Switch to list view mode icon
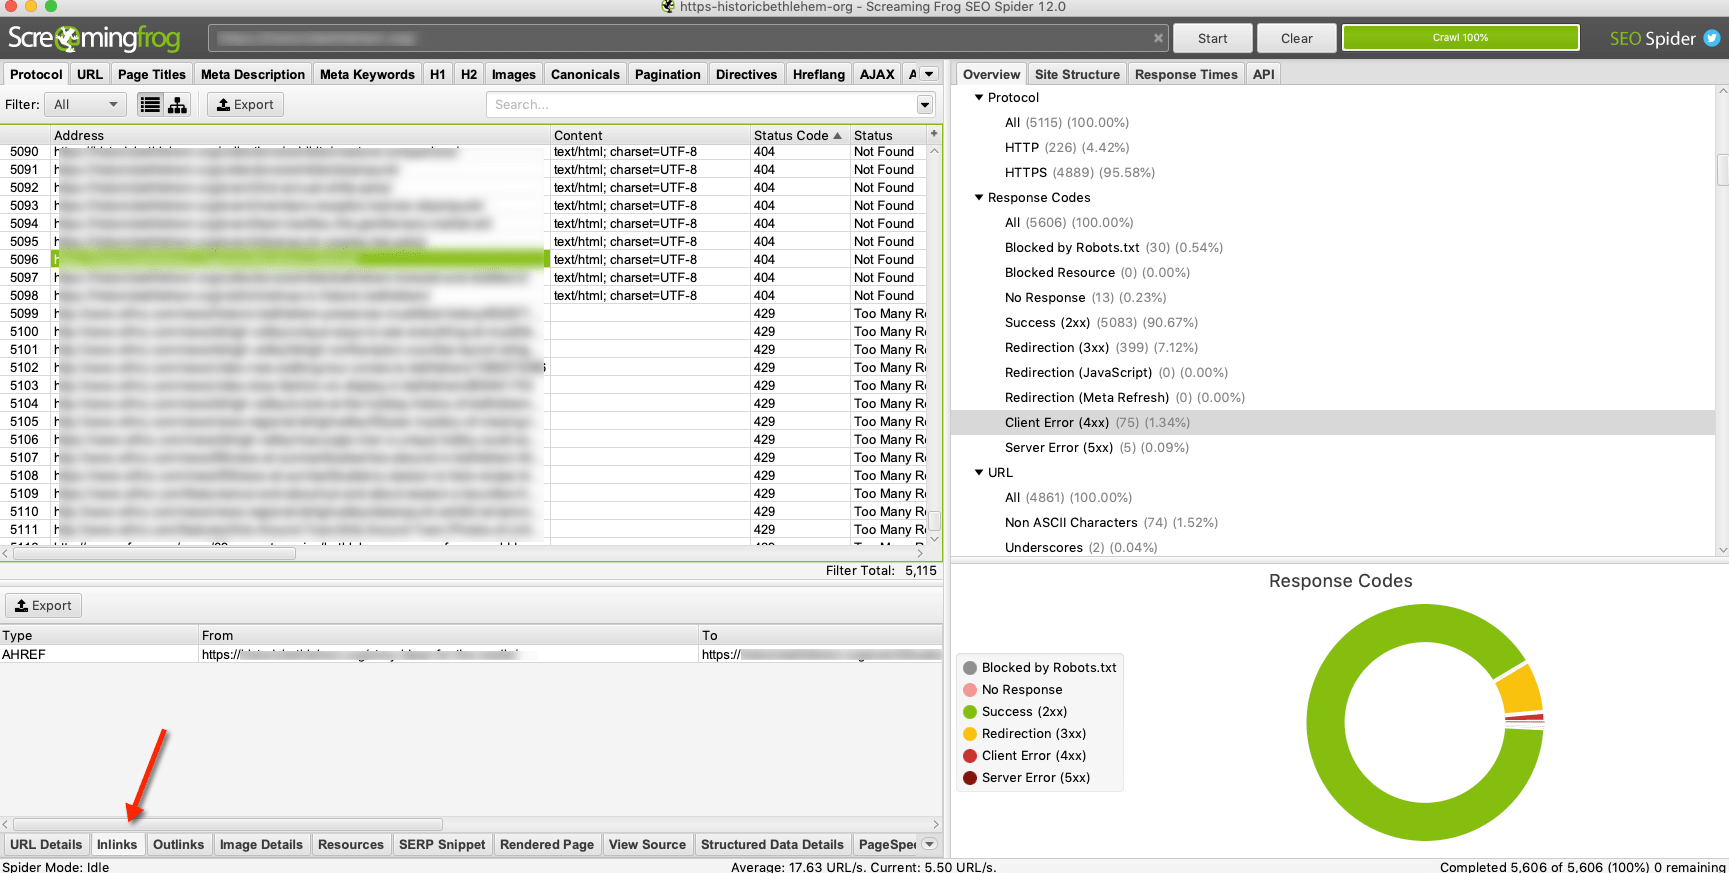 click(x=150, y=105)
